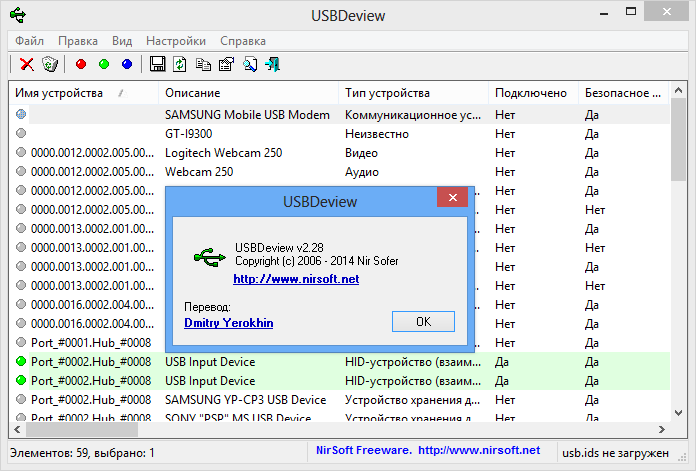This screenshot has height=471, width=696.
Task: Click the Аудио device type cell
Action: pyautogui.click(x=362, y=172)
